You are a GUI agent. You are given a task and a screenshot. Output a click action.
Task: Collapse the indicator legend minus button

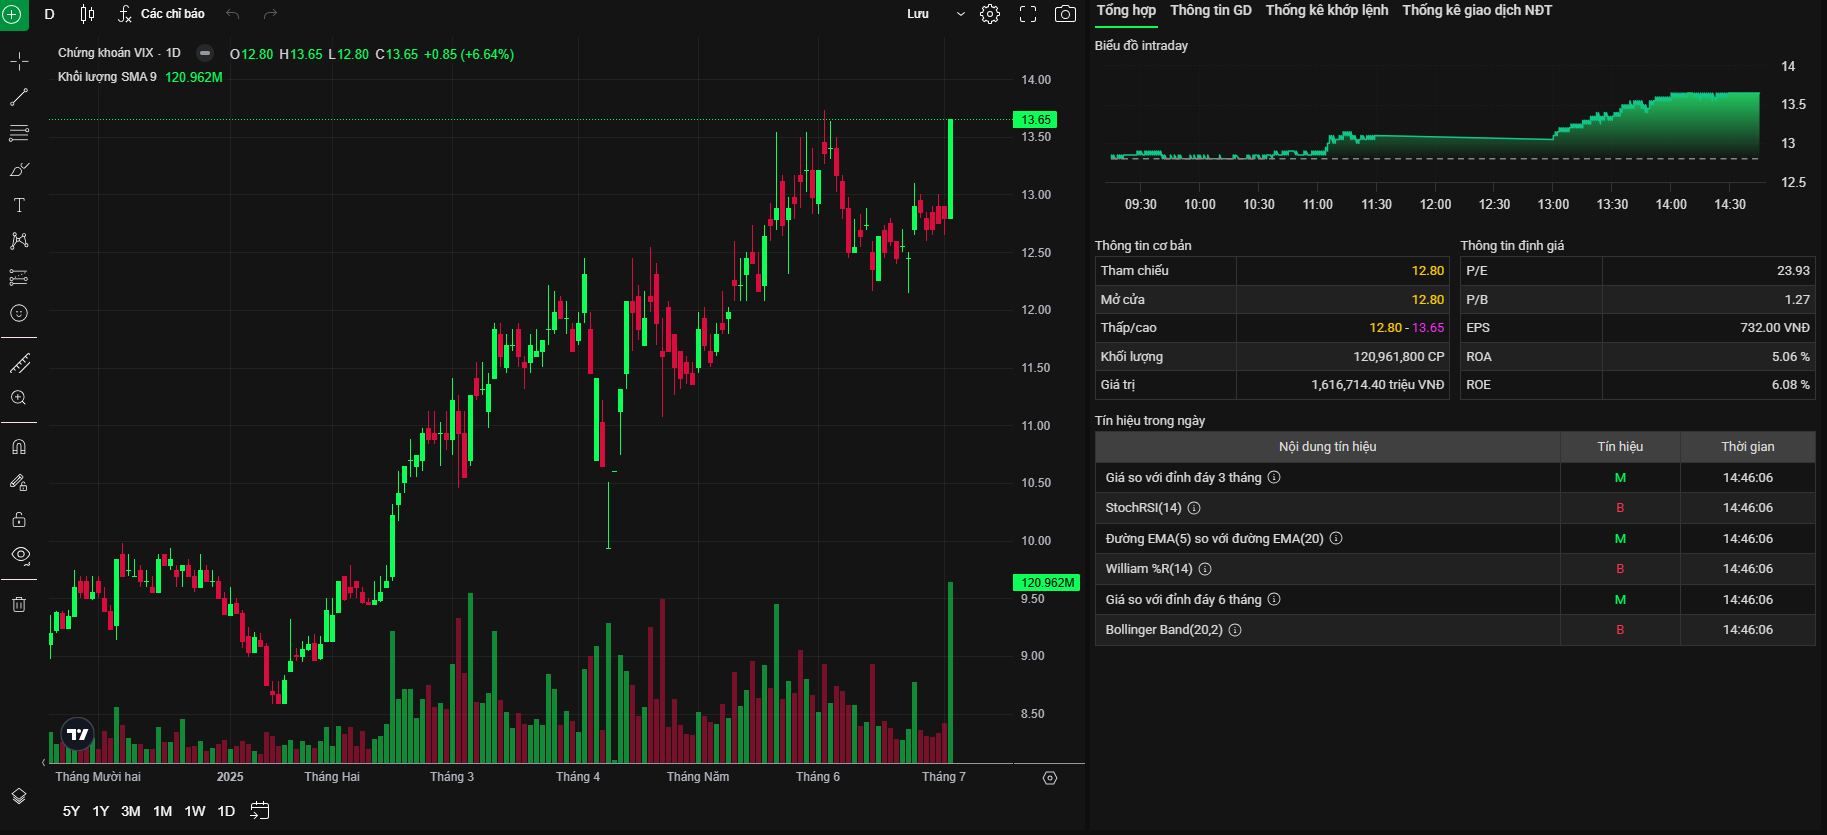coord(205,53)
